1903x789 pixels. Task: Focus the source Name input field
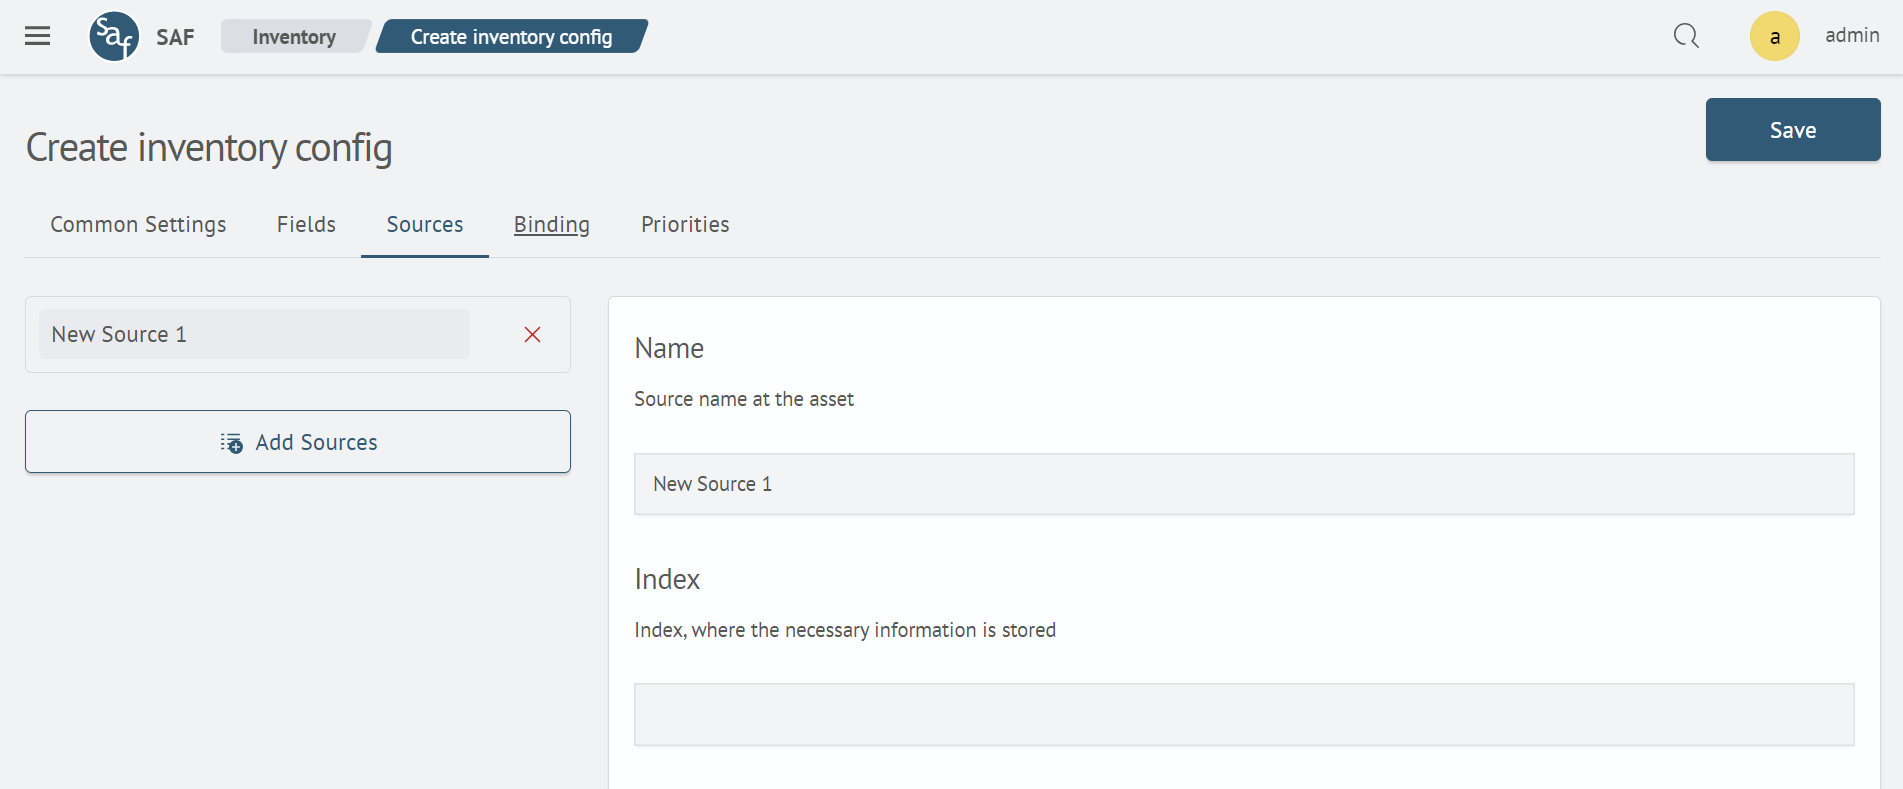pyautogui.click(x=1244, y=484)
